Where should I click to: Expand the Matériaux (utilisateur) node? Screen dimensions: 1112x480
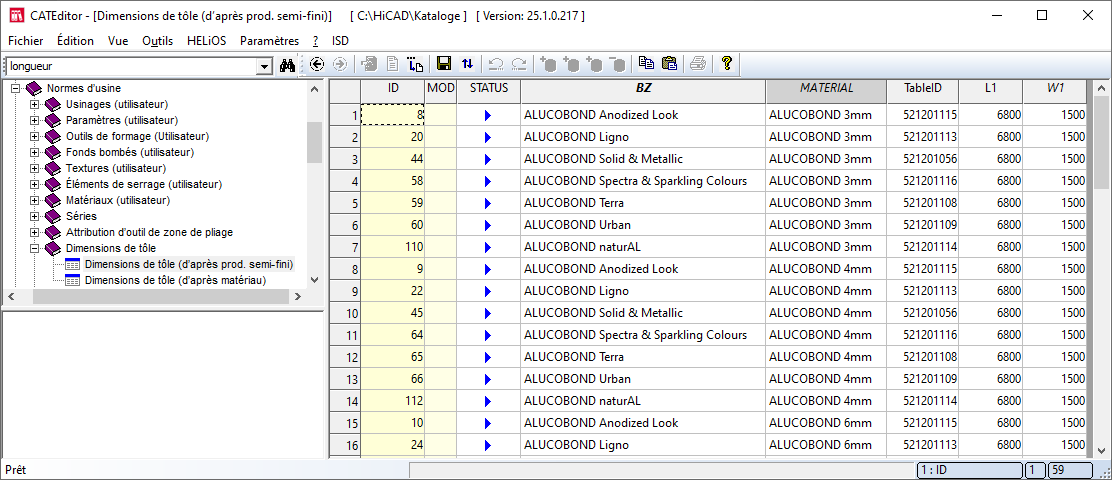coord(34,200)
